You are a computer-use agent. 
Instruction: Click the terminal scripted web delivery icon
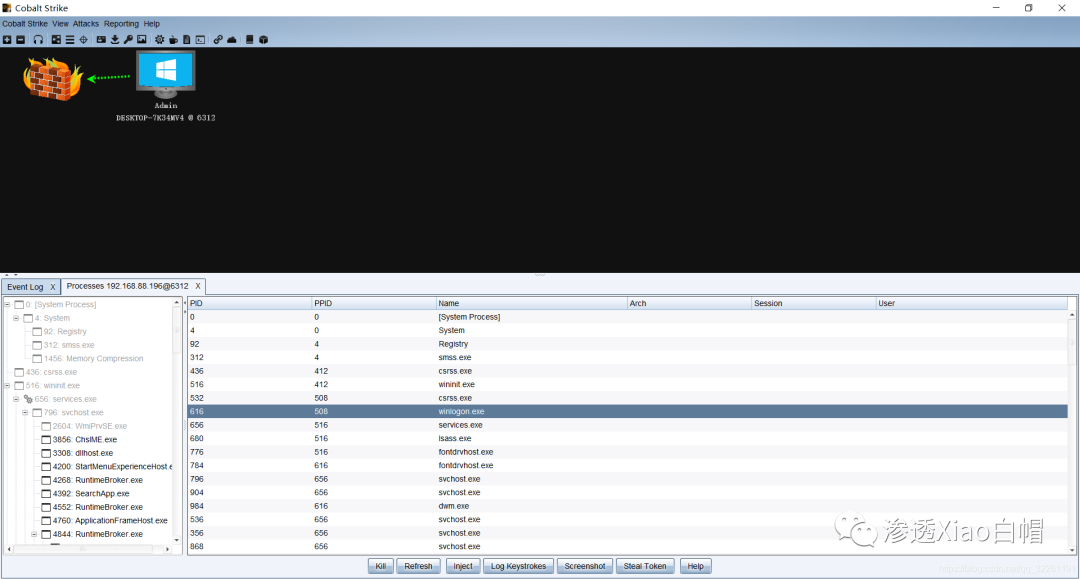[x=200, y=40]
